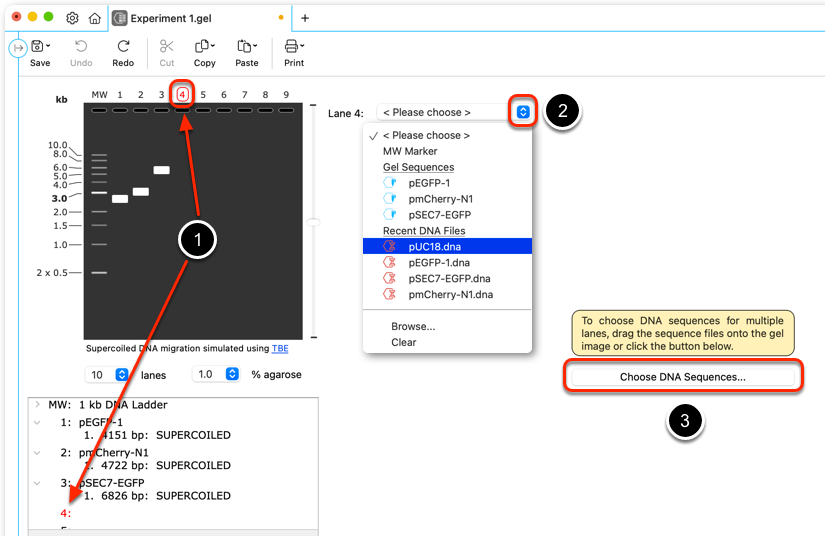Screen dimensions: 825x536
Task: Click the lane 2 supercoiled band
Action: pyautogui.click(x=140, y=191)
